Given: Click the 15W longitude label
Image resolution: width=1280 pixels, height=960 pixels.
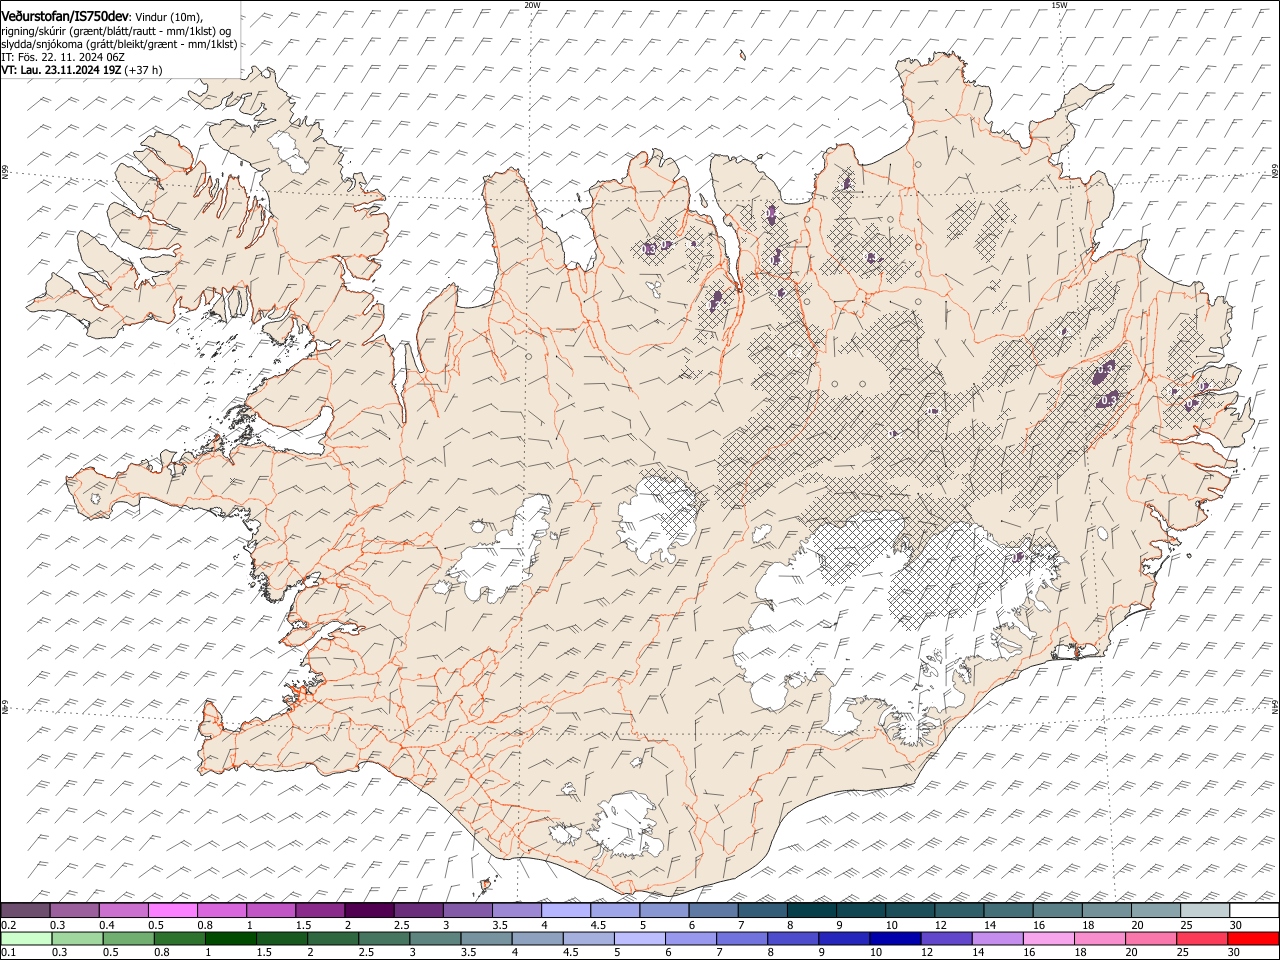Looking at the screenshot, I should tap(1059, 5).
